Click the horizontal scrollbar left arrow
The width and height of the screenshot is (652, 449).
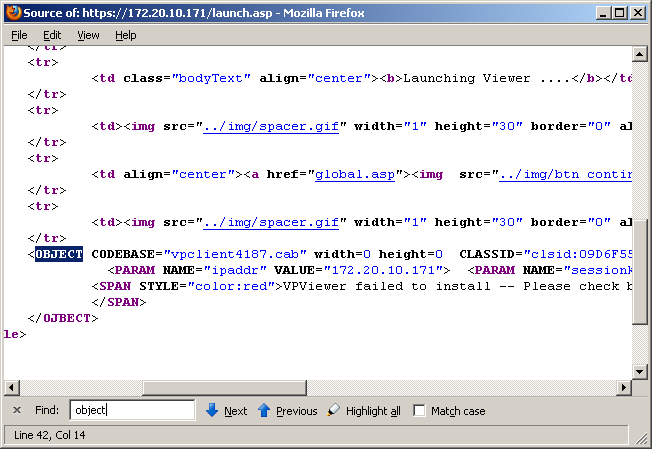click(x=12, y=388)
